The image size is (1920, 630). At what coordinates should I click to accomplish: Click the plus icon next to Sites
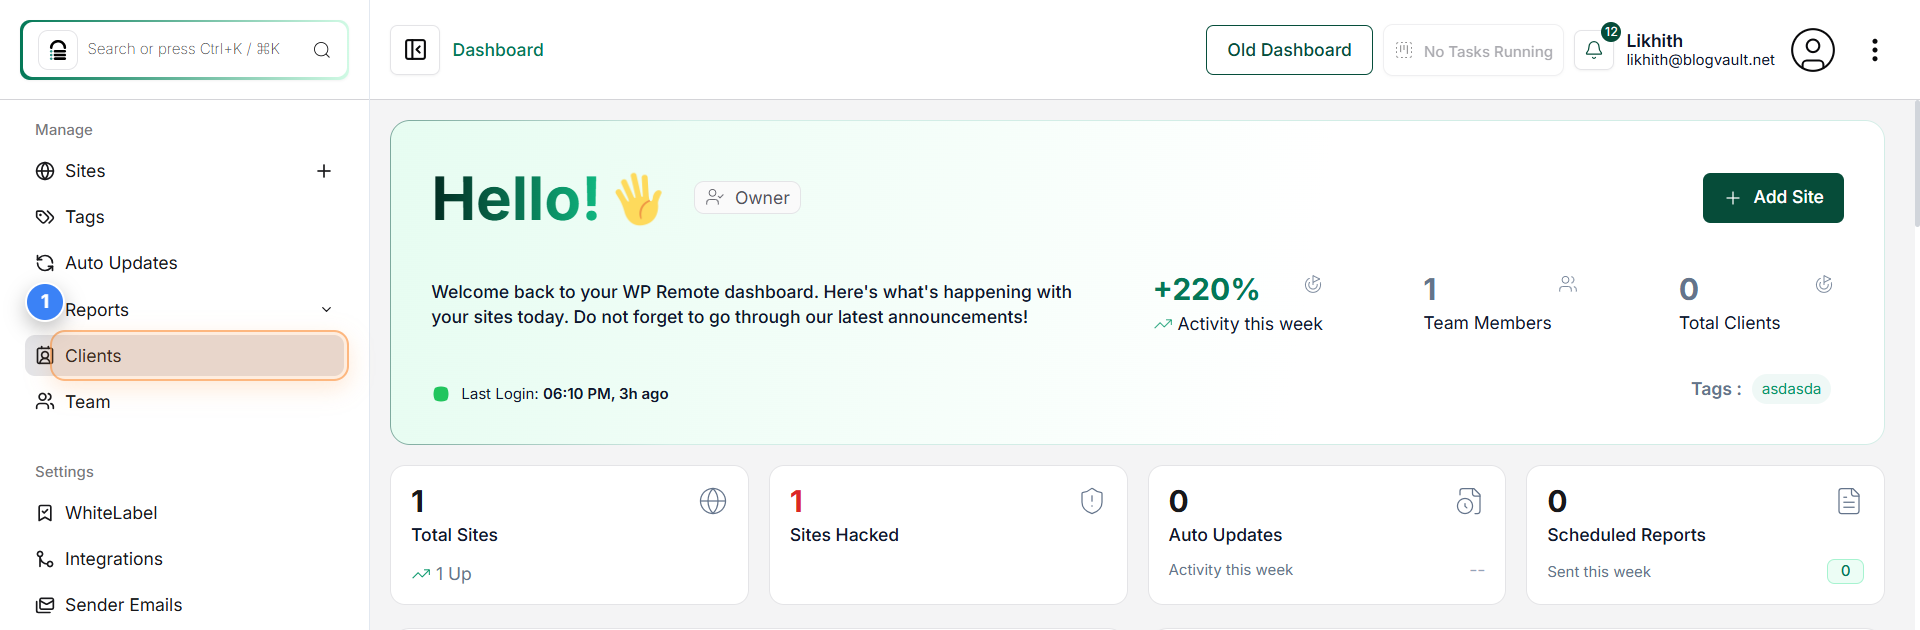323,170
